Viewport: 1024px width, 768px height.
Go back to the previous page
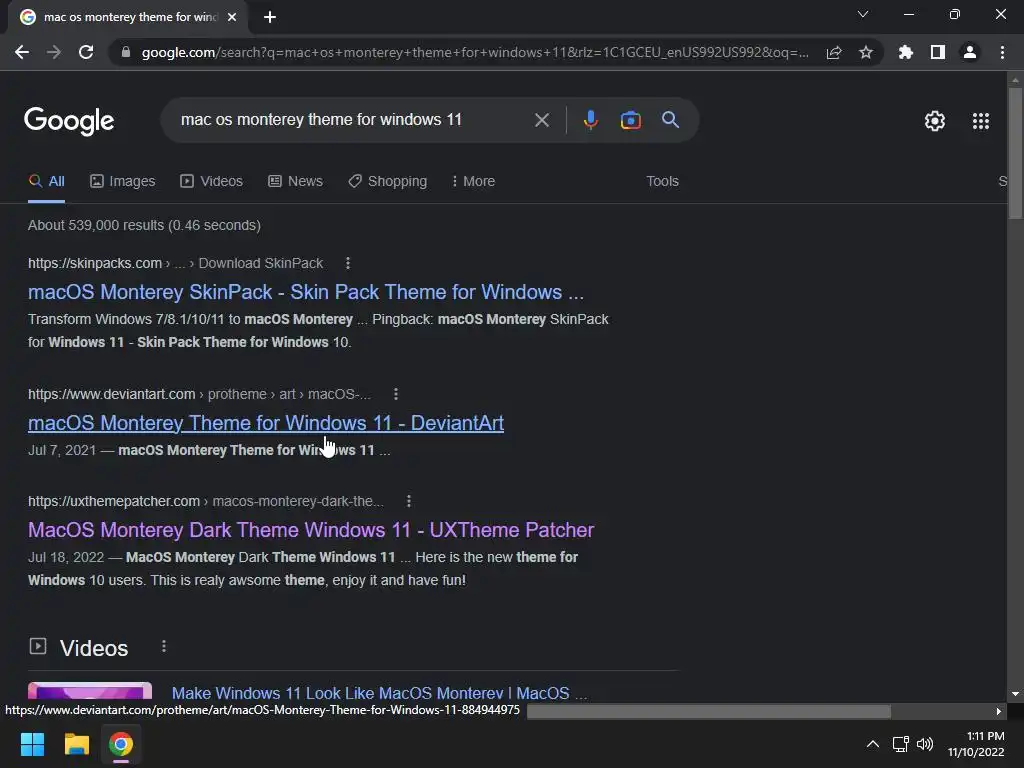(x=22, y=52)
